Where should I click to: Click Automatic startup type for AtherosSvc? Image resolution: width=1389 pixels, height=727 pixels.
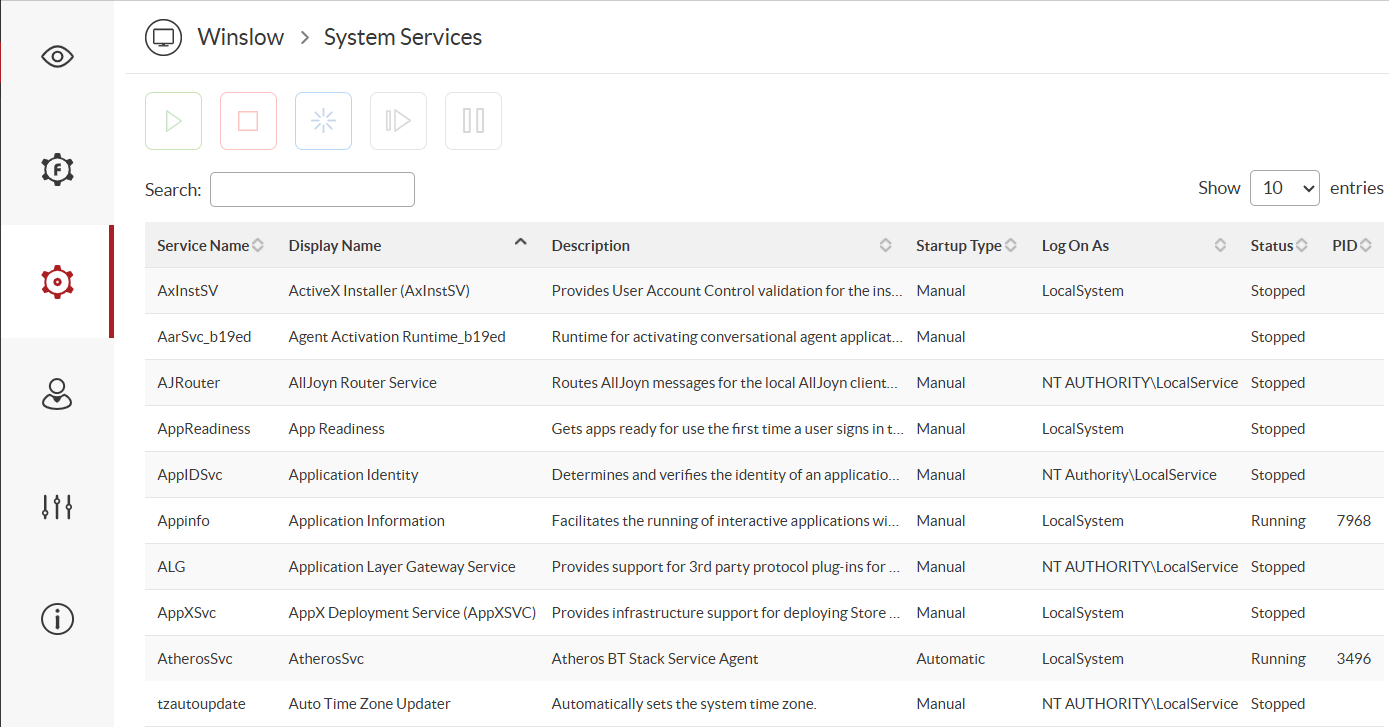click(x=950, y=659)
